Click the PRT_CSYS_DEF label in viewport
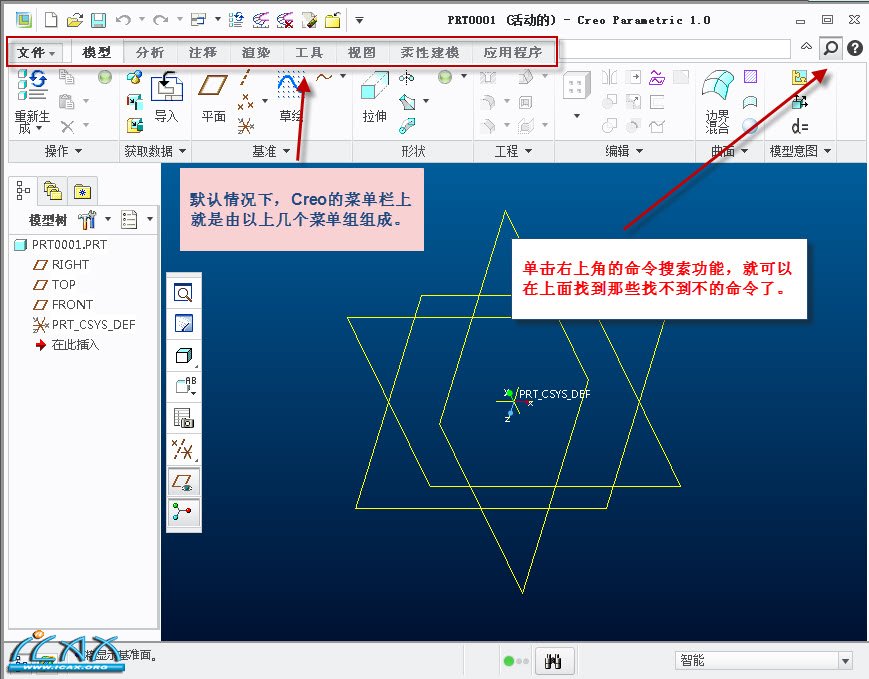The height and width of the screenshot is (679, 869). pos(554,394)
